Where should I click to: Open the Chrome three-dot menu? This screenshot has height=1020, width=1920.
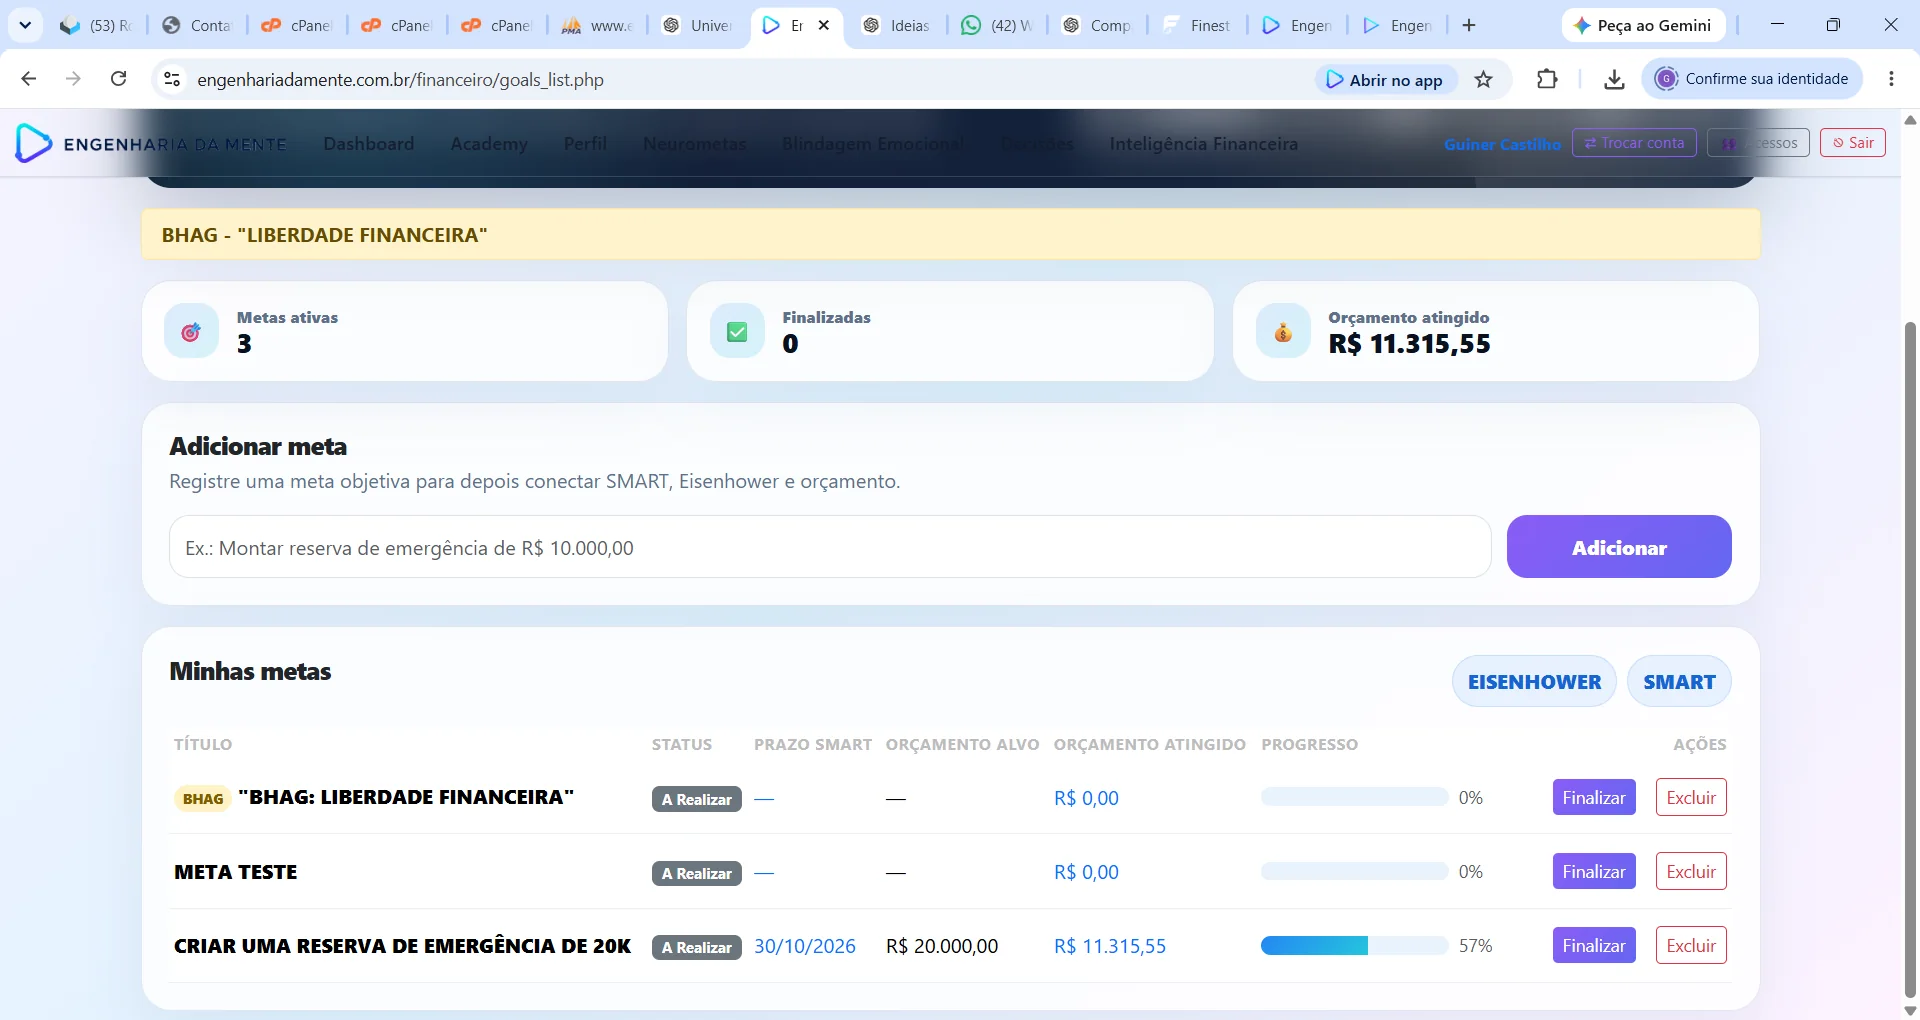1891,79
